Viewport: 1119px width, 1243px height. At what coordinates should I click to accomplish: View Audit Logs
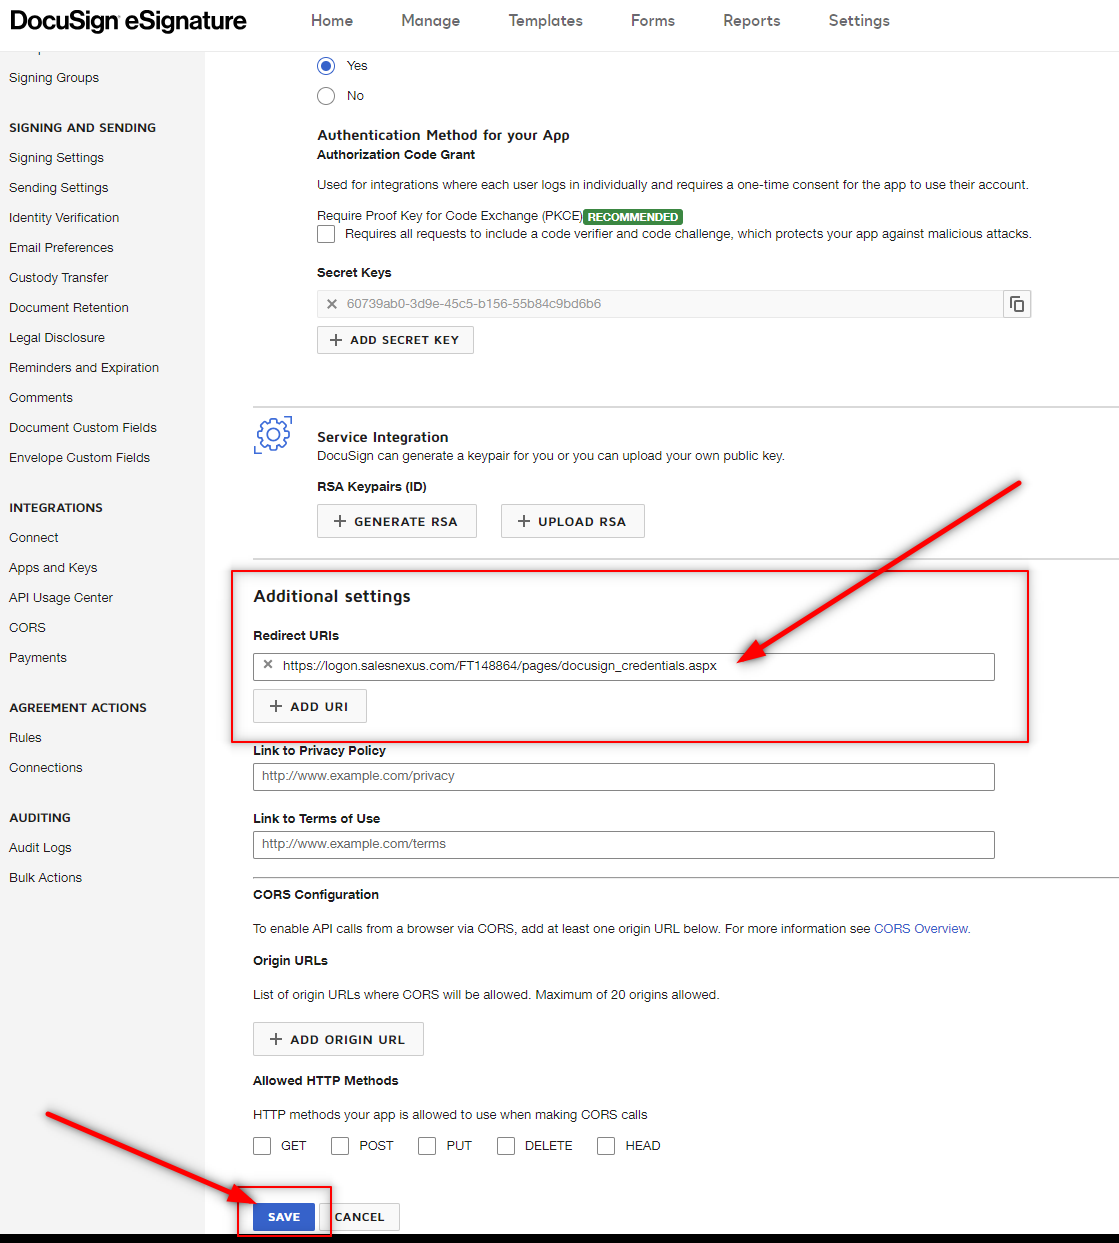tap(40, 848)
